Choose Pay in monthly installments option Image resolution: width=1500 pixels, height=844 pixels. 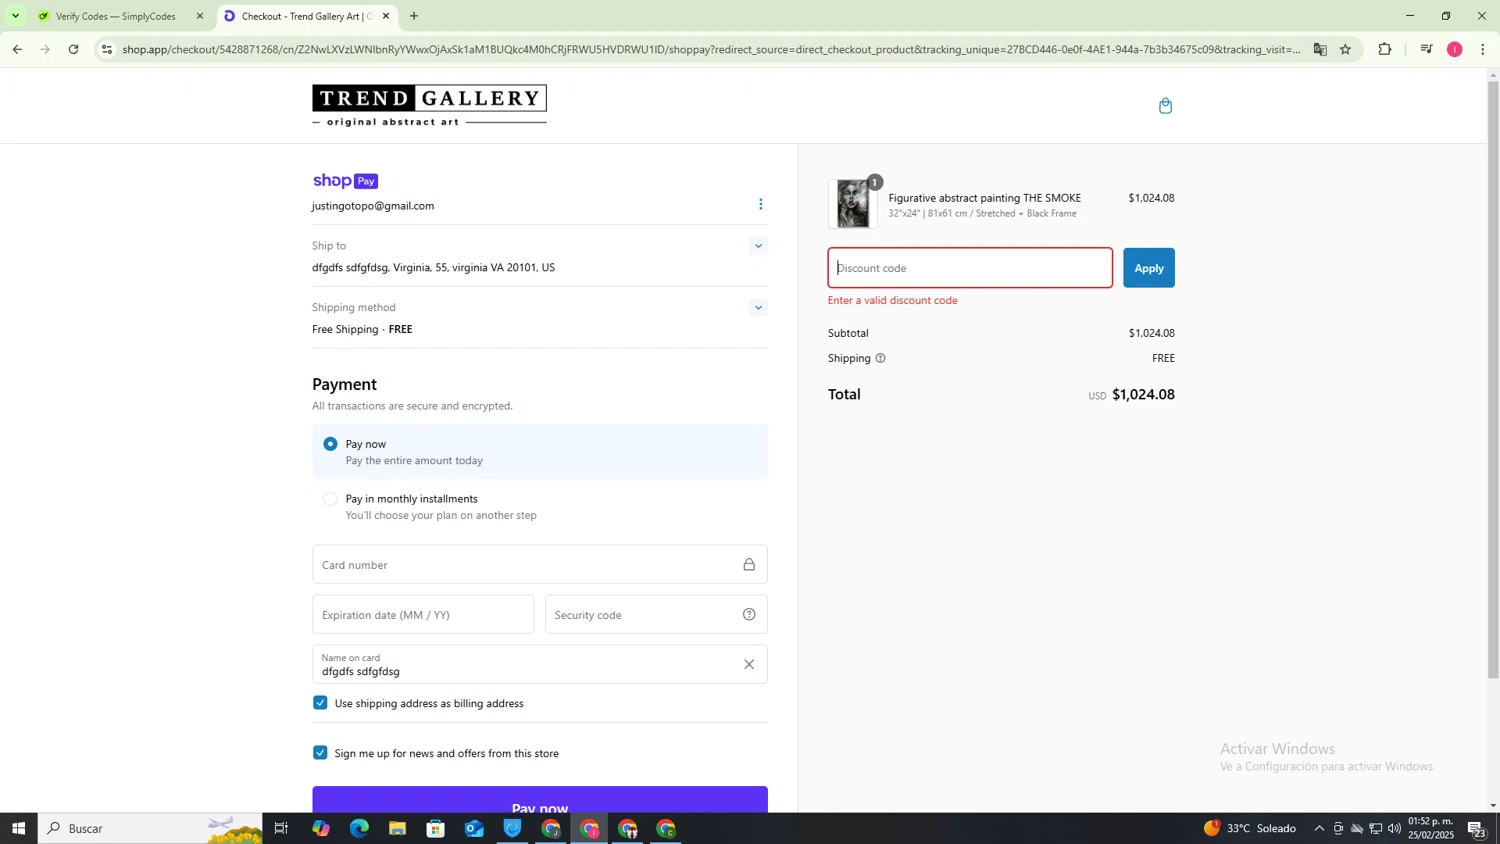pyautogui.click(x=330, y=499)
